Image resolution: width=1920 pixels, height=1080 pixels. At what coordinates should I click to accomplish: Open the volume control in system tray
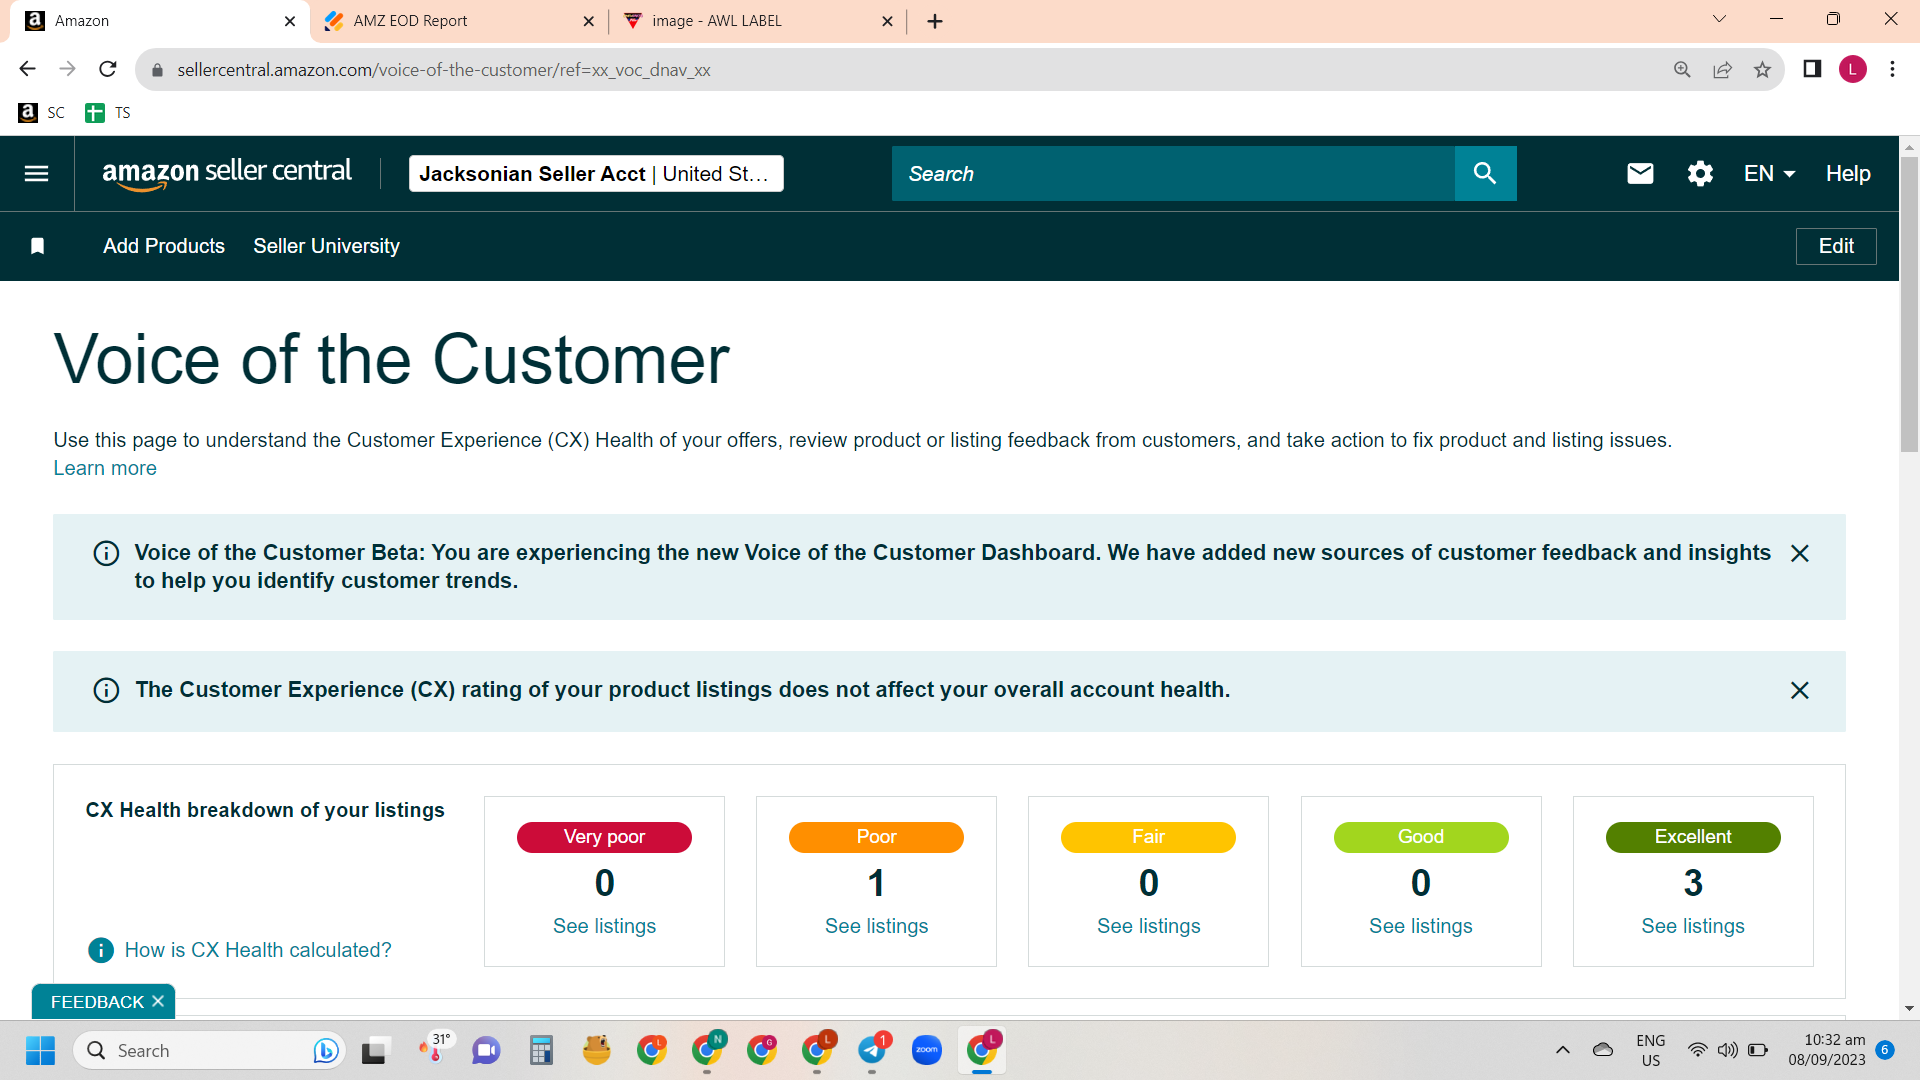1727,1050
